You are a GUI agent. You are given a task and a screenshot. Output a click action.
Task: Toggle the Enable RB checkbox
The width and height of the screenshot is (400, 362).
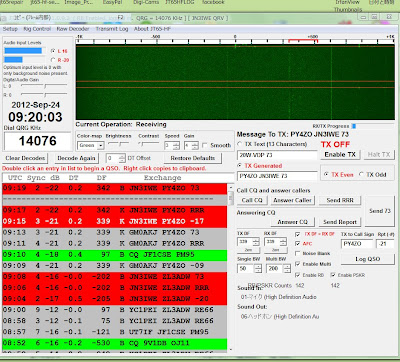tap(298, 275)
